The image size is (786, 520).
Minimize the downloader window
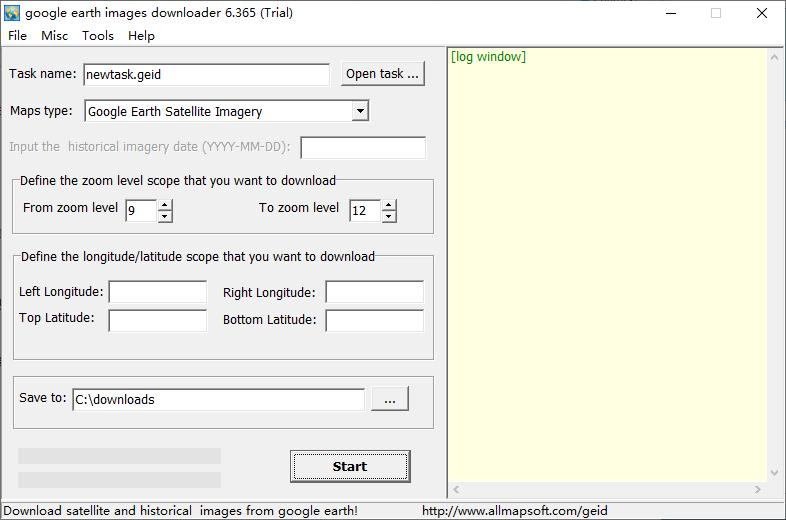pyautogui.click(x=671, y=13)
